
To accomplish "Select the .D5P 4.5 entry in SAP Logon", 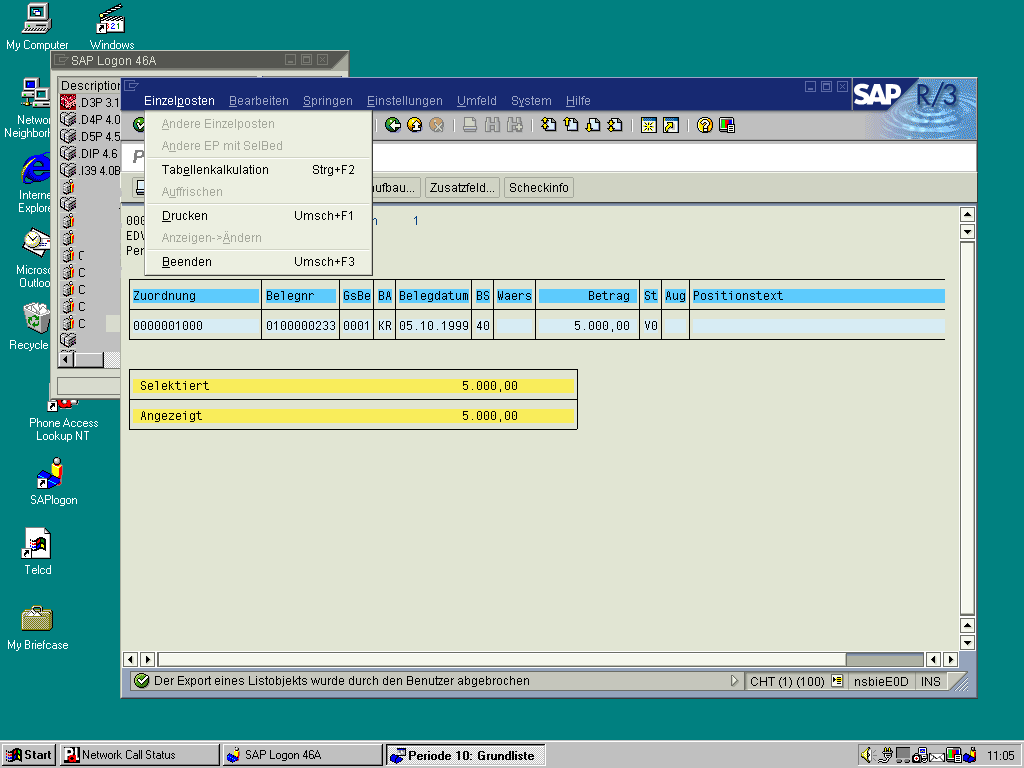I will 90,136.
